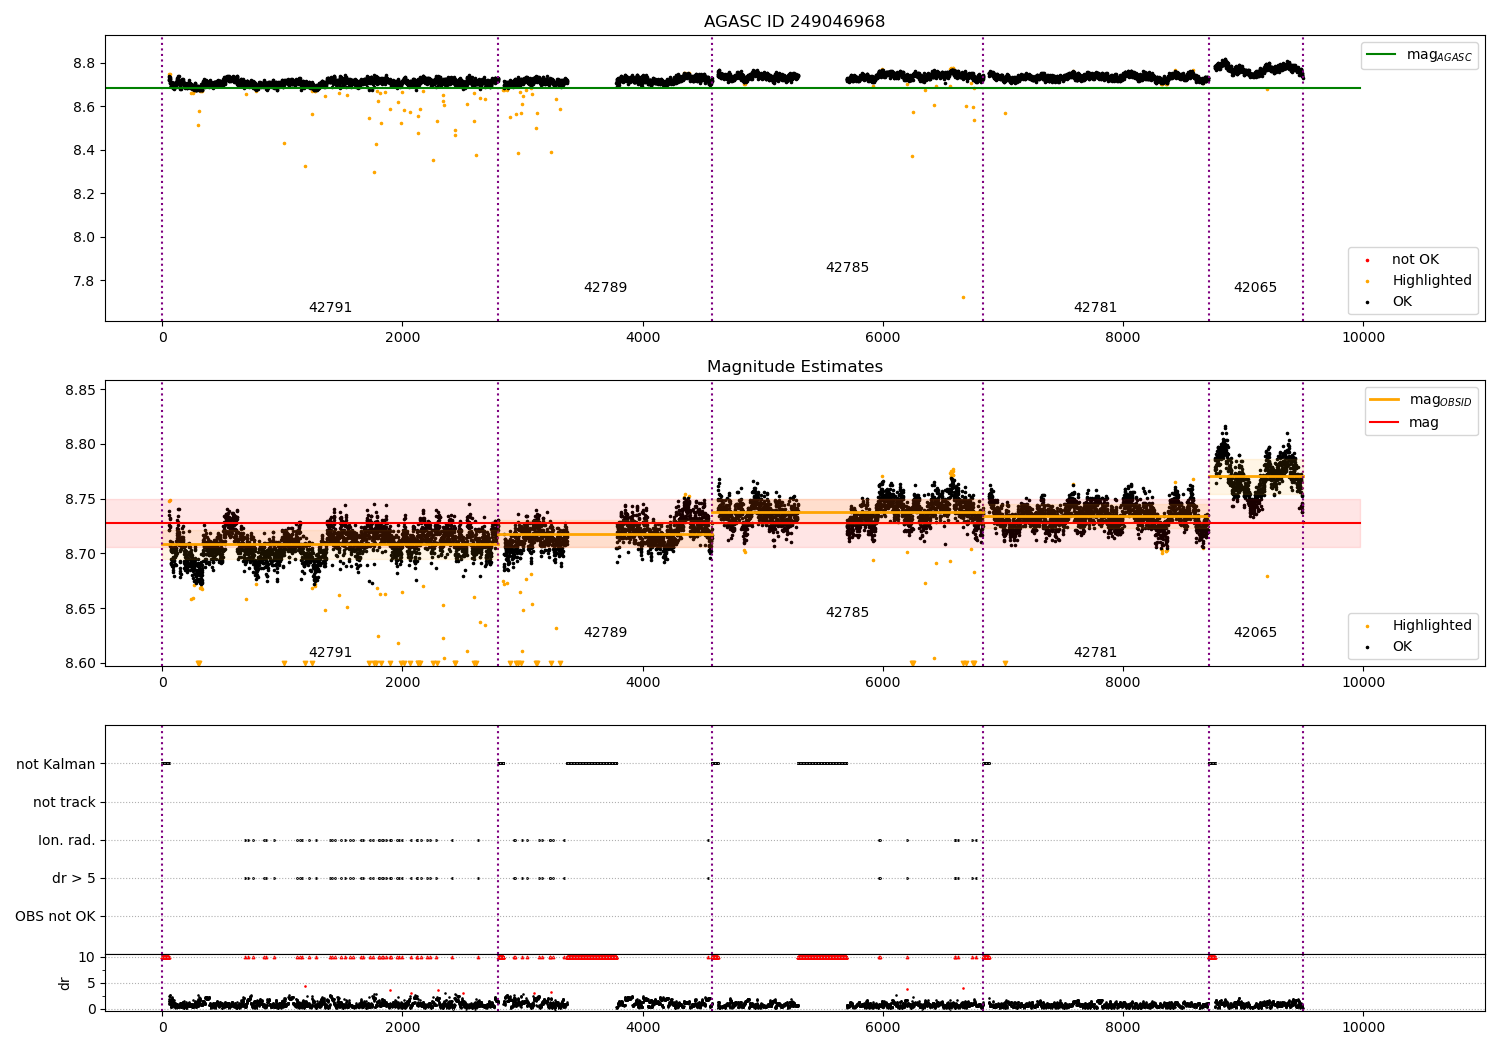This screenshot has height=1050, width=1500.
Task: Click the 8.70 y-axis tick label
Action: tap(80, 554)
